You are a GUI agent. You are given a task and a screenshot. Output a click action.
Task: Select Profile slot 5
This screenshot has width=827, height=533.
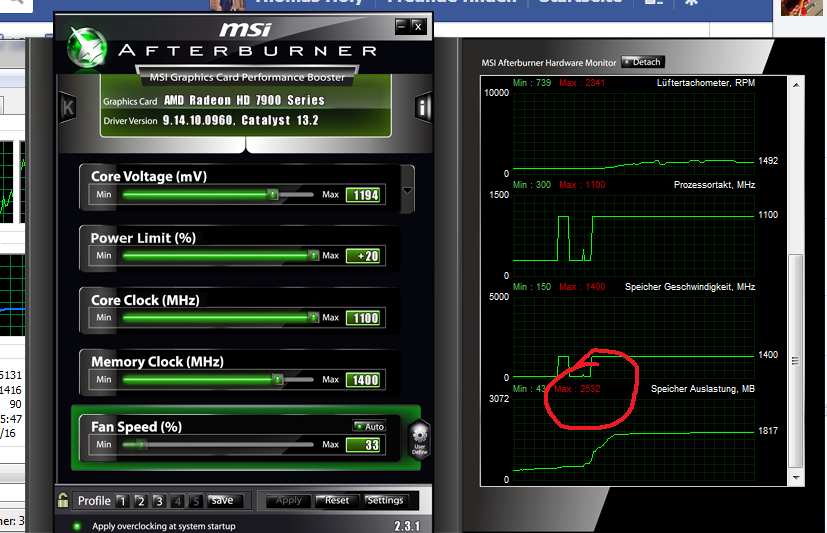point(195,501)
